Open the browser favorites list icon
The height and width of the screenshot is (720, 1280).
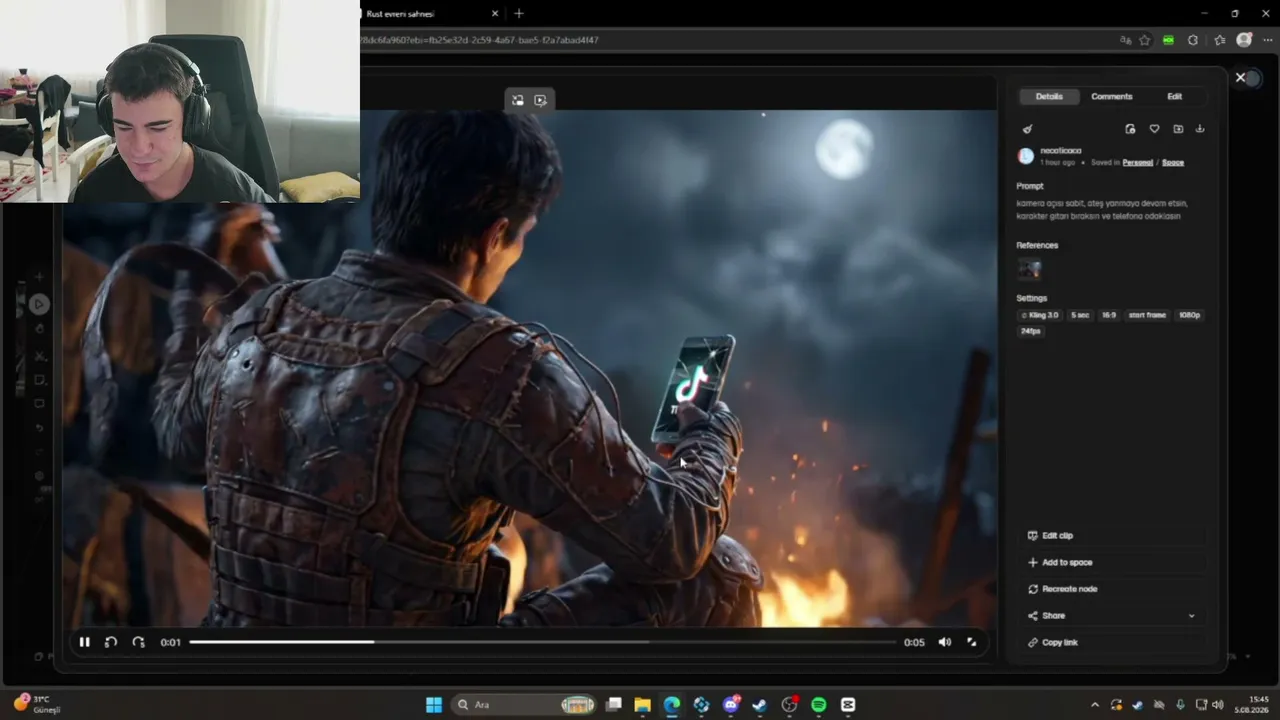(x=1220, y=40)
